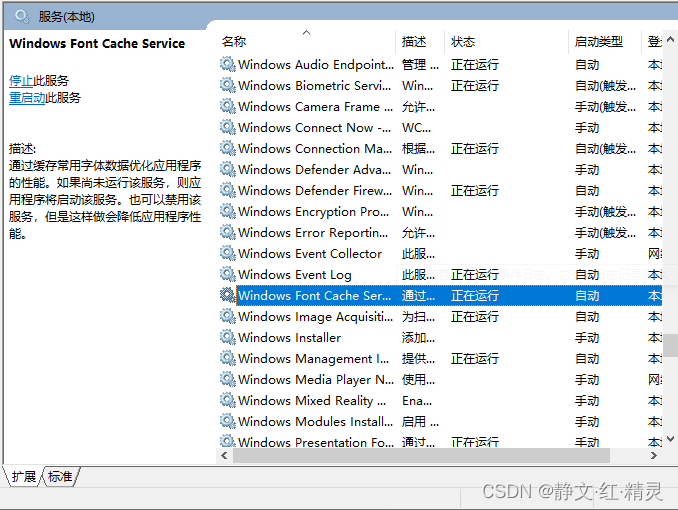Screen dimensions: 678x510
Task: Select the Windows Encryption Pro... service name
Action: tap(313, 212)
